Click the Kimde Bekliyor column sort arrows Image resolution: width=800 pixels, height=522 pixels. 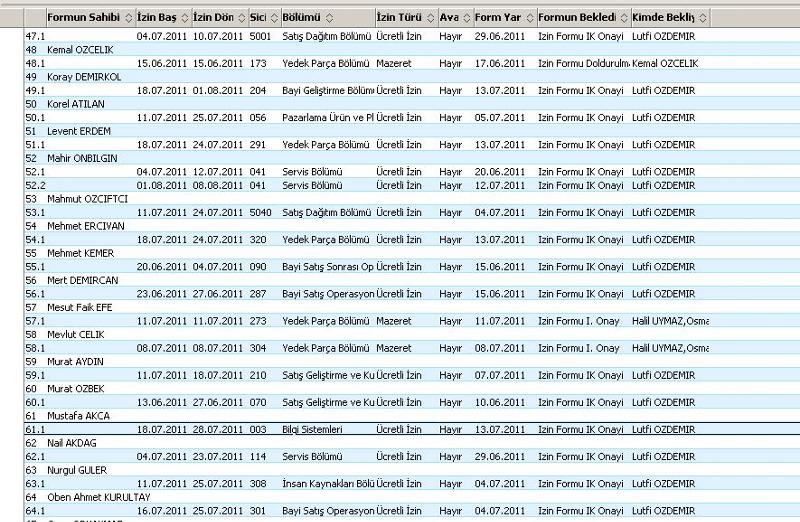pyautogui.click(x=703, y=18)
